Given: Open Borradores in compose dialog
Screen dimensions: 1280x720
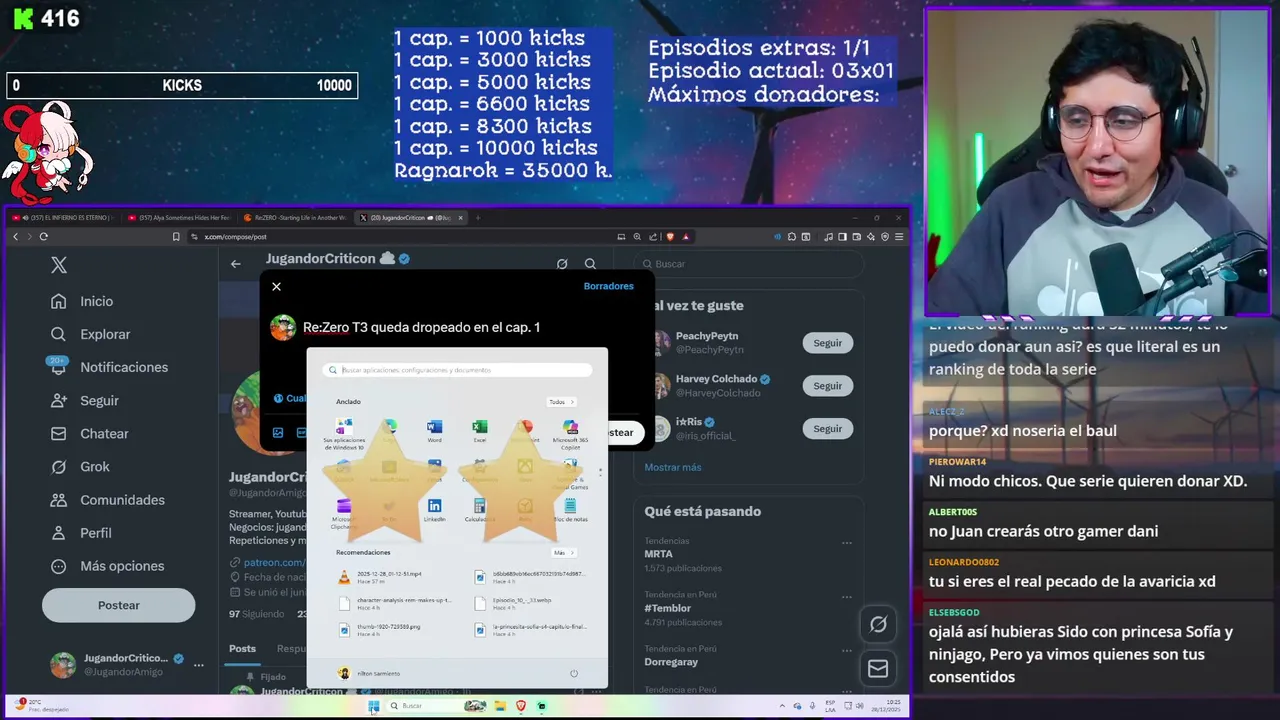Looking at the screenshot, I should pyautogui.click(x=609, y=286).
